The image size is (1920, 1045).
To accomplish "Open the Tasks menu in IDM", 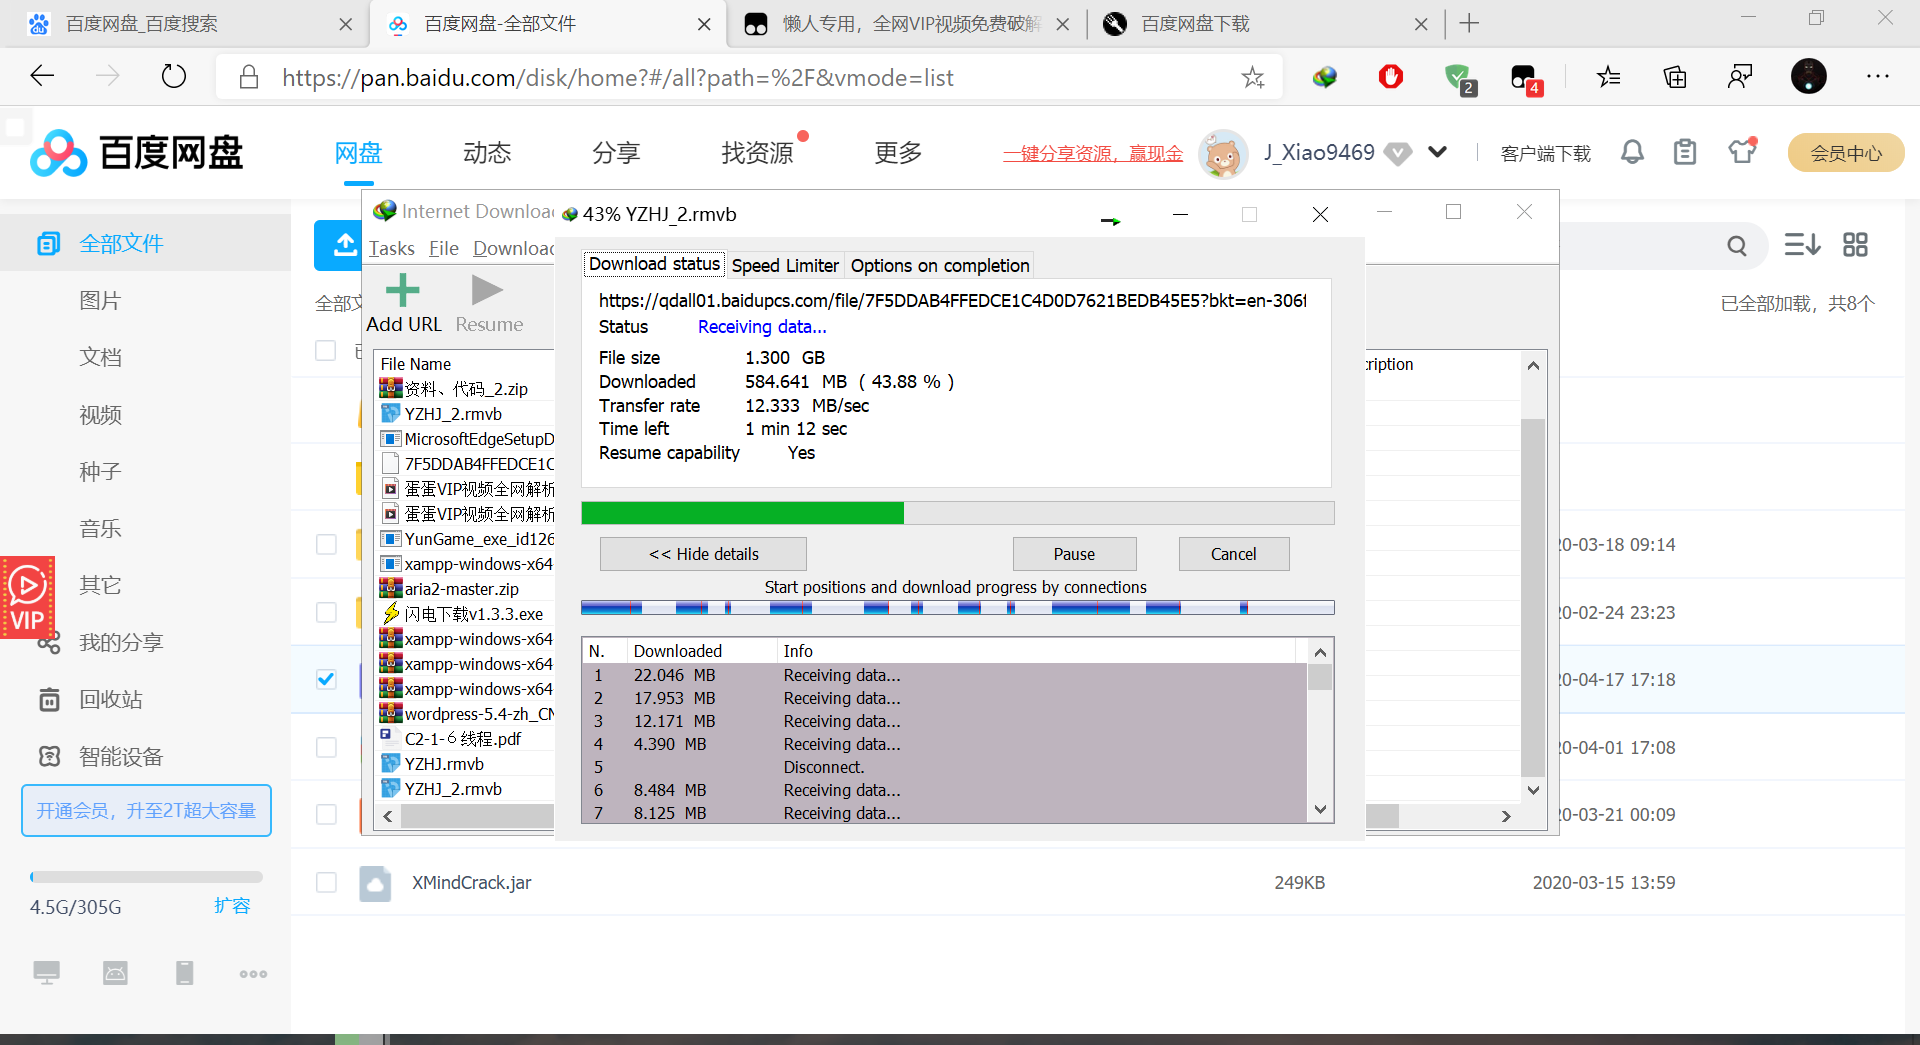I will pos(391,248).
